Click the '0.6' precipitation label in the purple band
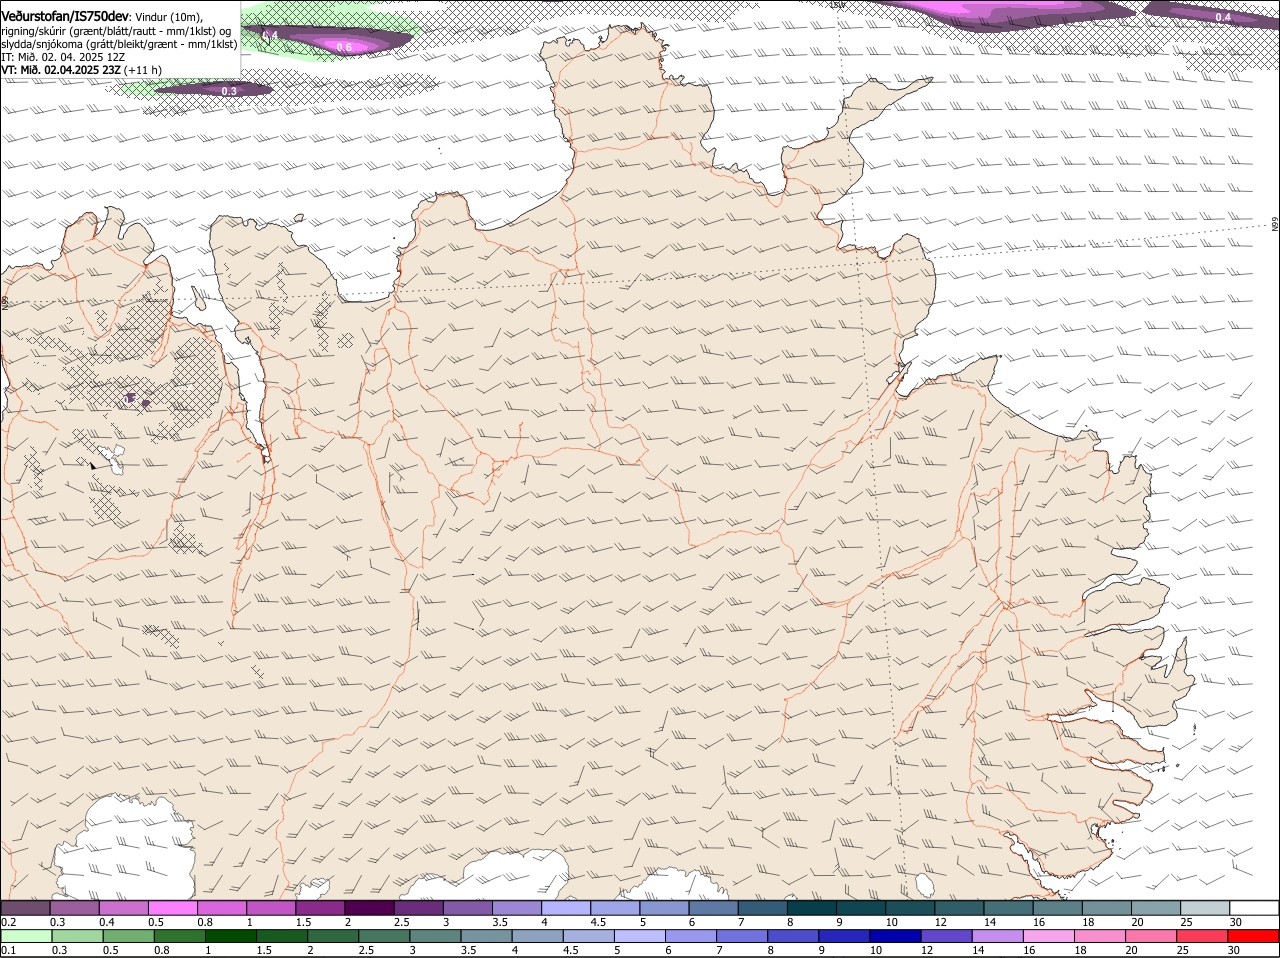1280x958 pixels. 344,47
